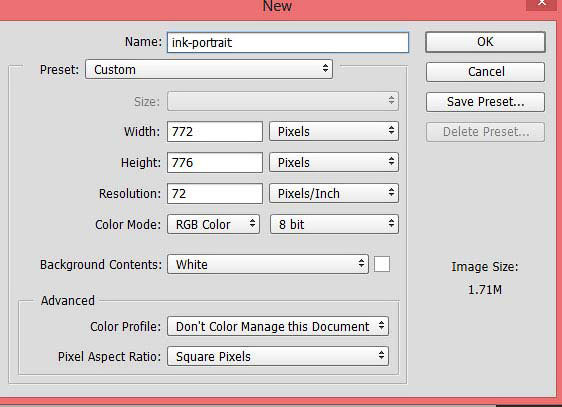Click the Delete Preset button

point(485,132)
